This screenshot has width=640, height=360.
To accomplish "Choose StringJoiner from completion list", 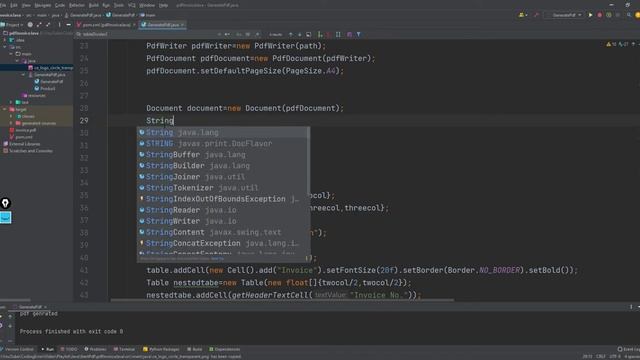I will click(x=223, y=177).
